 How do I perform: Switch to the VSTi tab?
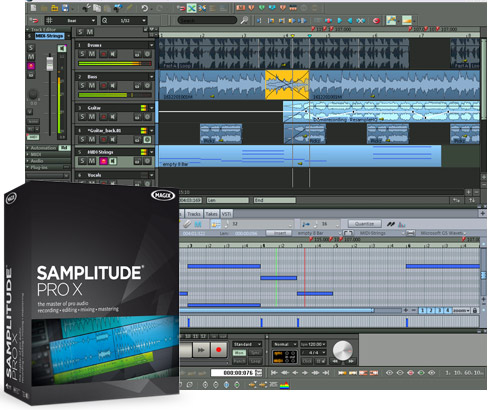point(226,214)
